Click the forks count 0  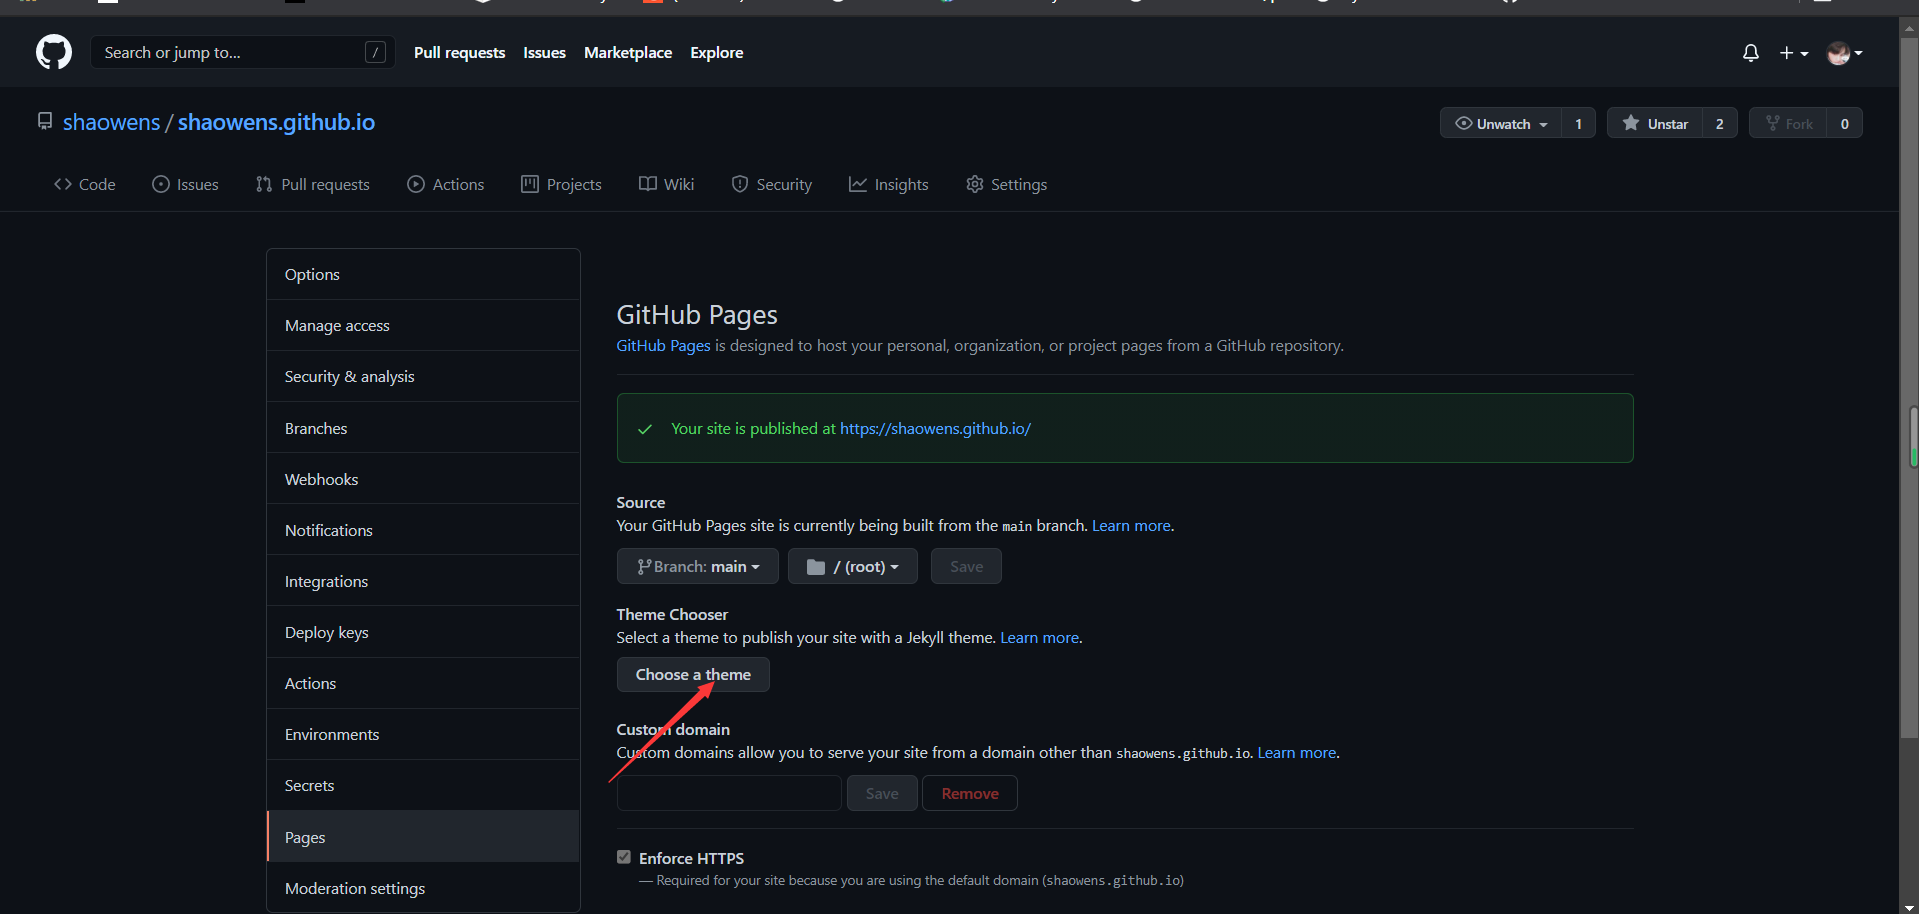[x=1844, y=123]
